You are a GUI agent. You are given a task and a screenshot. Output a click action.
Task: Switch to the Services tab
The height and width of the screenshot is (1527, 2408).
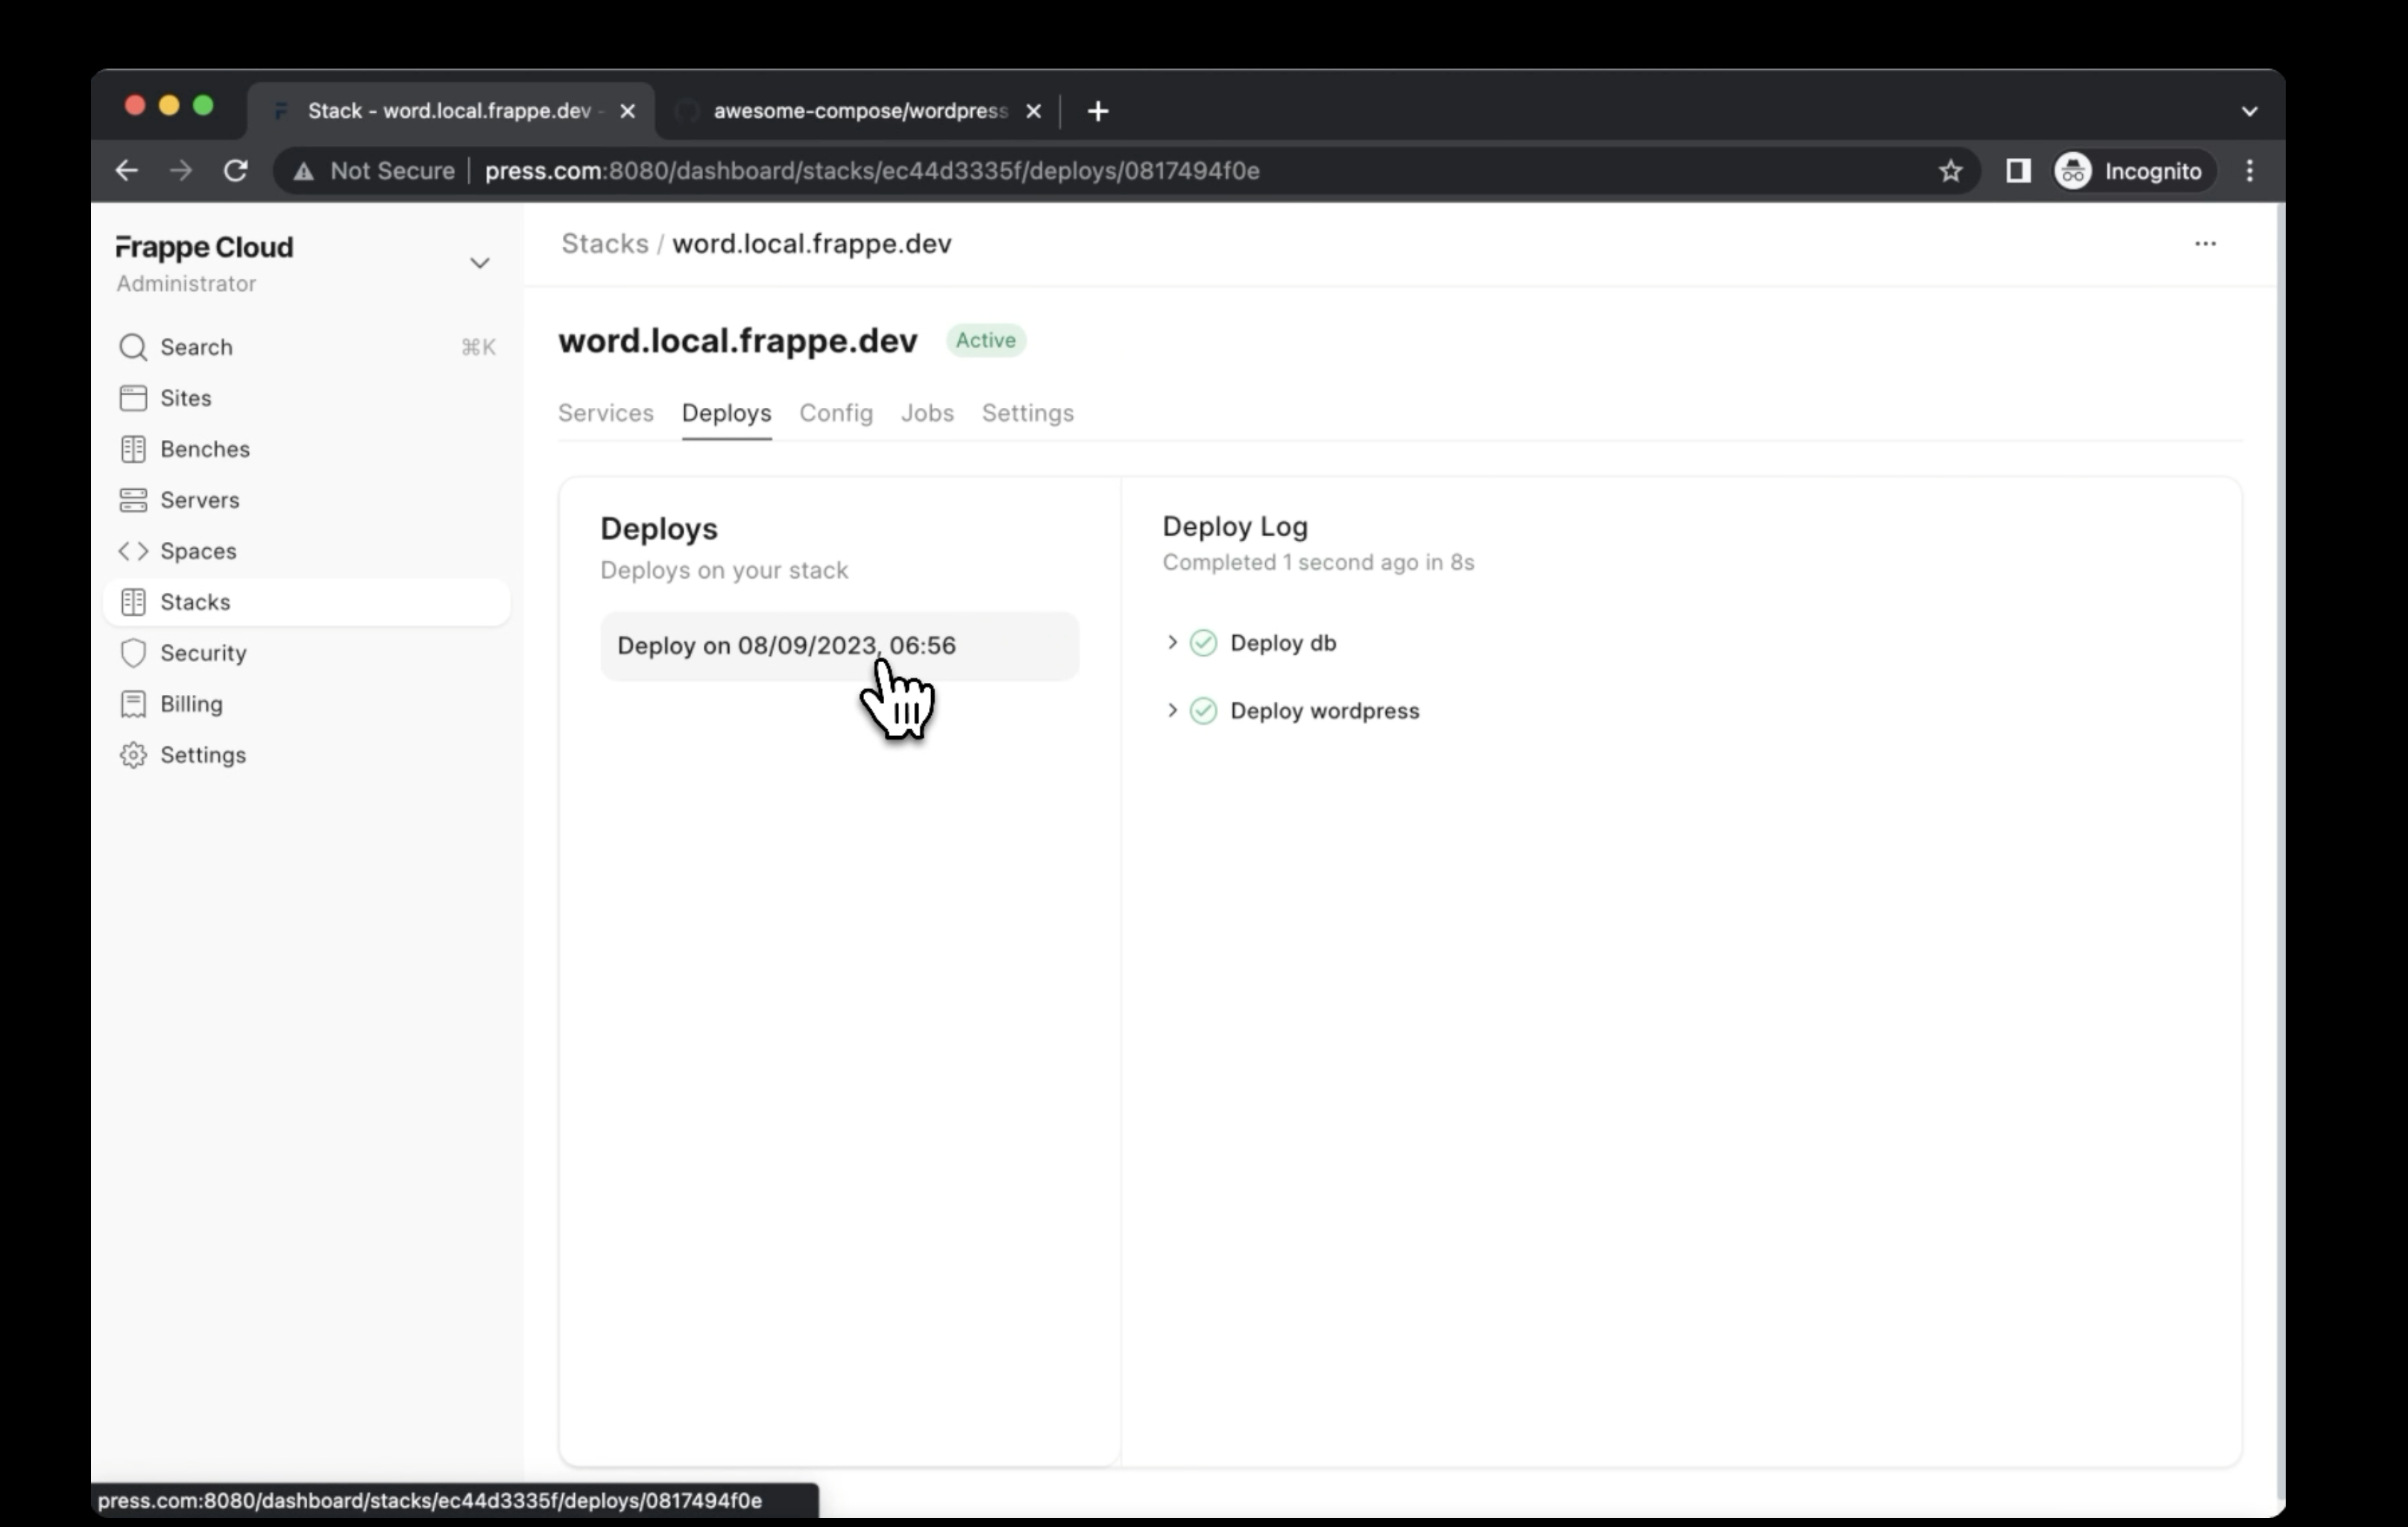pos(606,413)
